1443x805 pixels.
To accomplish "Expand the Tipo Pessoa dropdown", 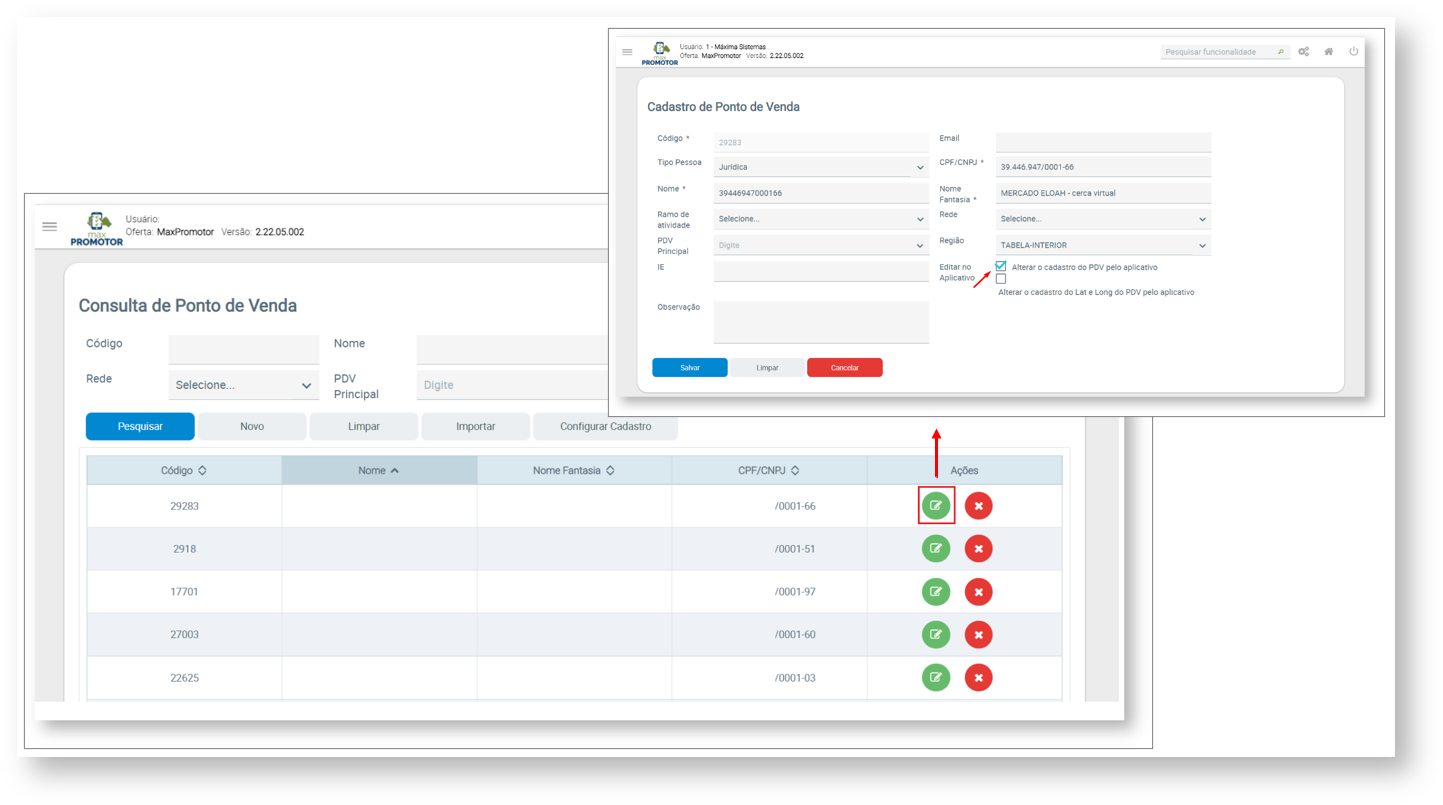I will click(x=821, y=167).
